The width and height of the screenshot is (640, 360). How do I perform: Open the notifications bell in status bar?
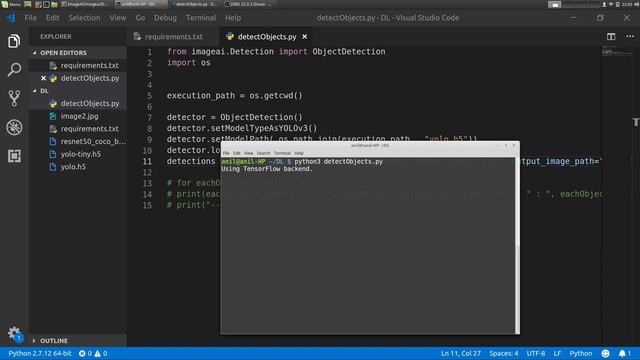click(x=624, y=353)
